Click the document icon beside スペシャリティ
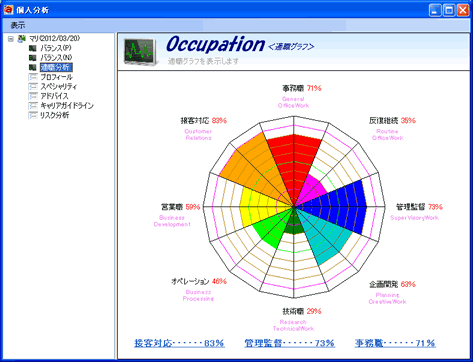 tap(33, 87)
